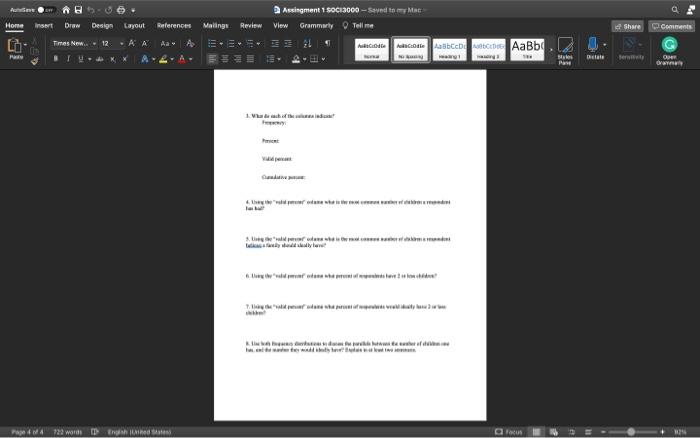700x438 pixels.
Task: Click Open Grammarly button
Action: (669, 51)
